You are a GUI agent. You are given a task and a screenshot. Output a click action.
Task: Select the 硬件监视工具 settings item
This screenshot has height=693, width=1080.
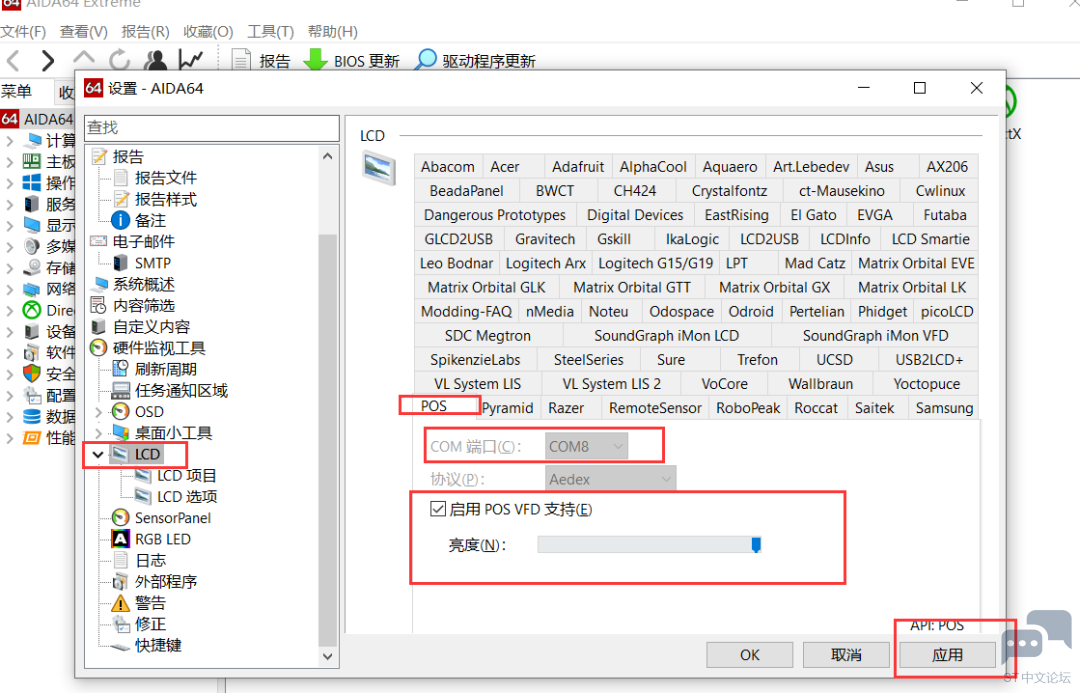[159, 348]
